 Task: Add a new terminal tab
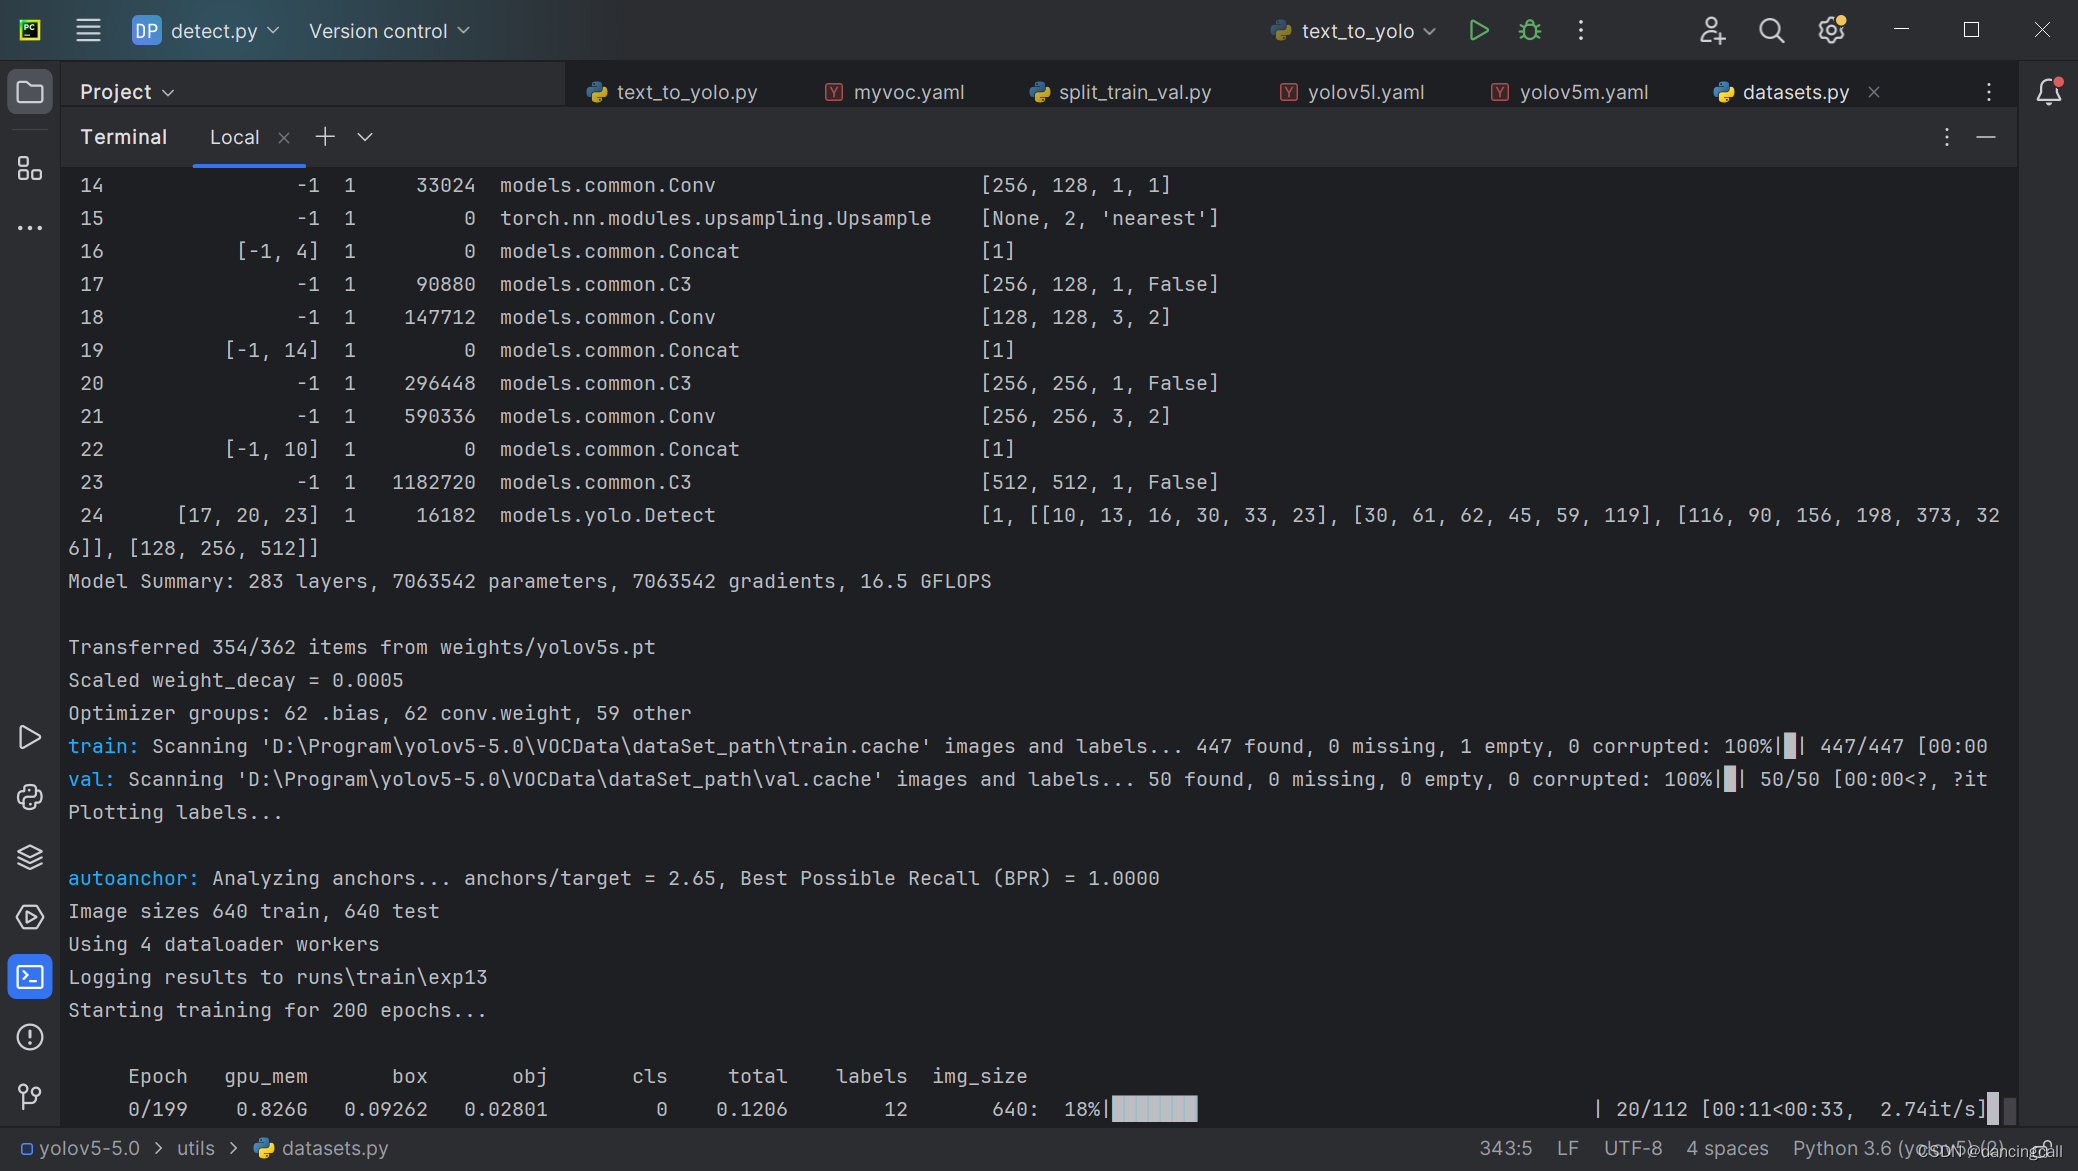click(325, 137)
